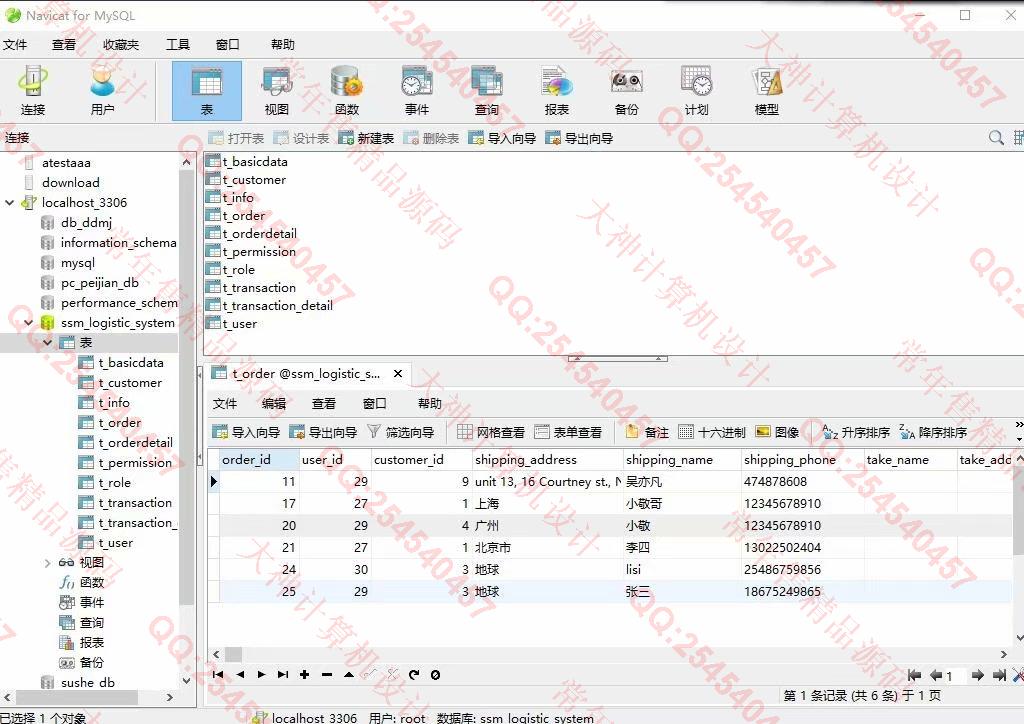Open the 查看 main menu
Image resolution: width=1024 pixels, height=724 pixels.
(x=64, y=44)
